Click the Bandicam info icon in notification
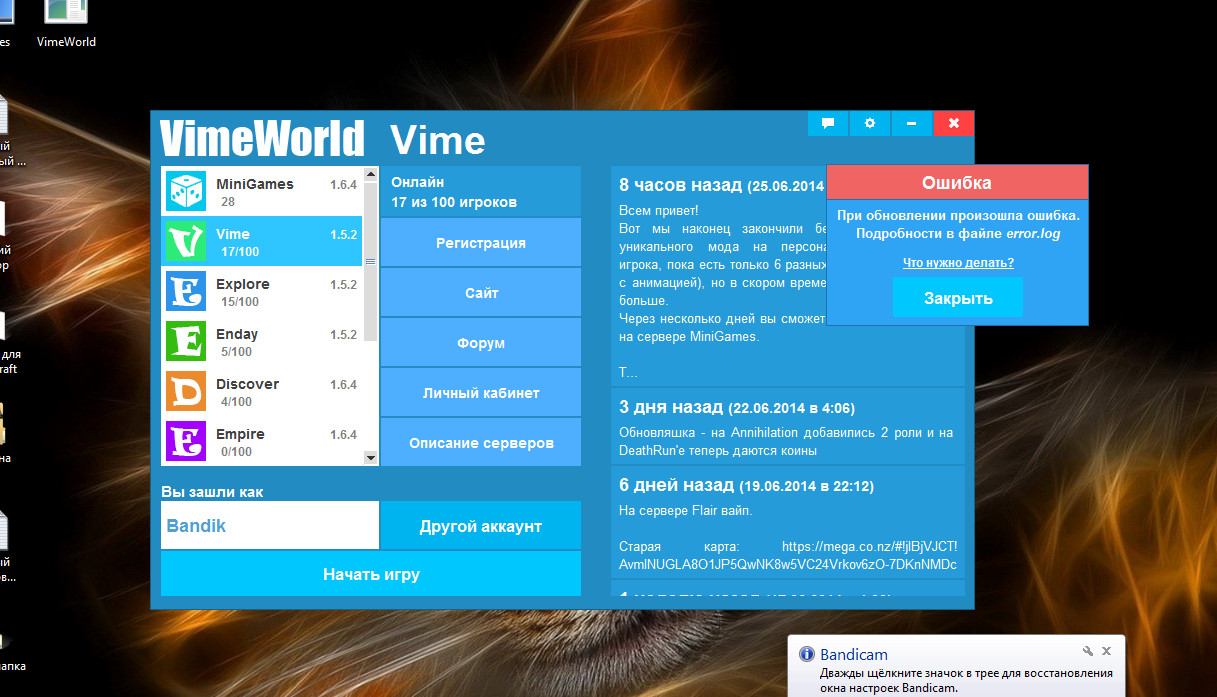 pos(806,654)
